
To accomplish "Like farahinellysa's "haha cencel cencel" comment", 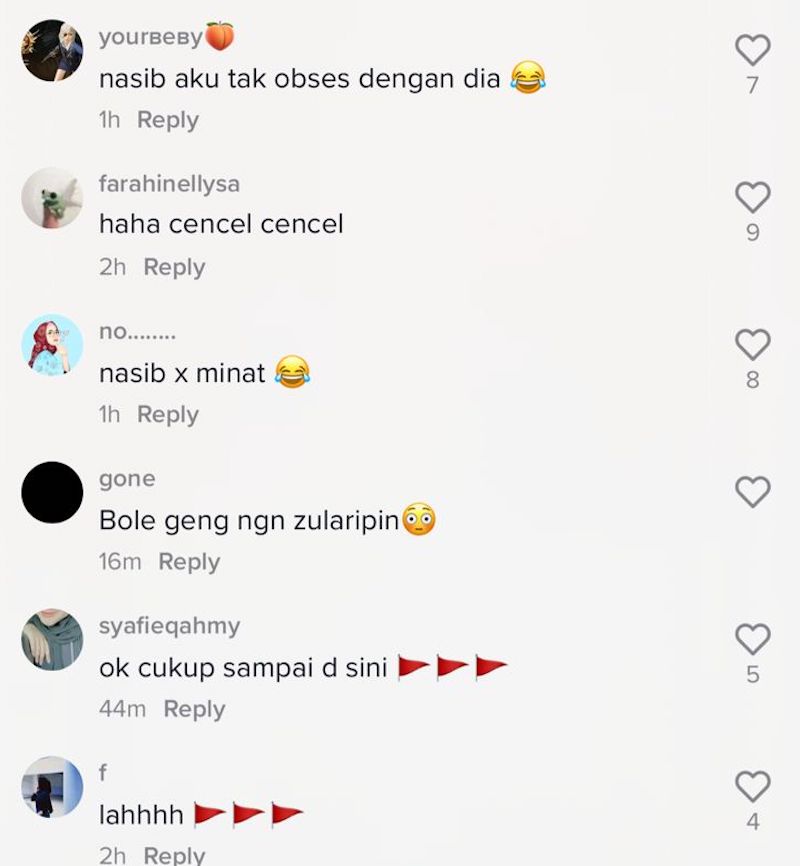I will pos(752,197).
